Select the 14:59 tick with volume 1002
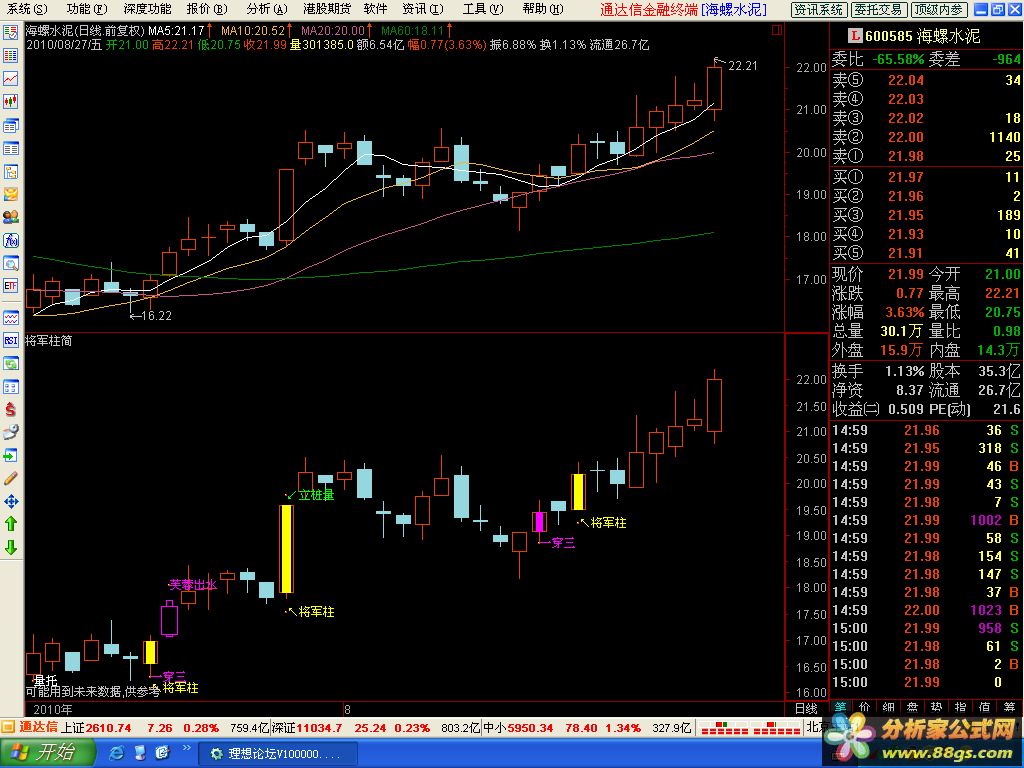The height and width of the screenshot is (768, 1024). 926,520
